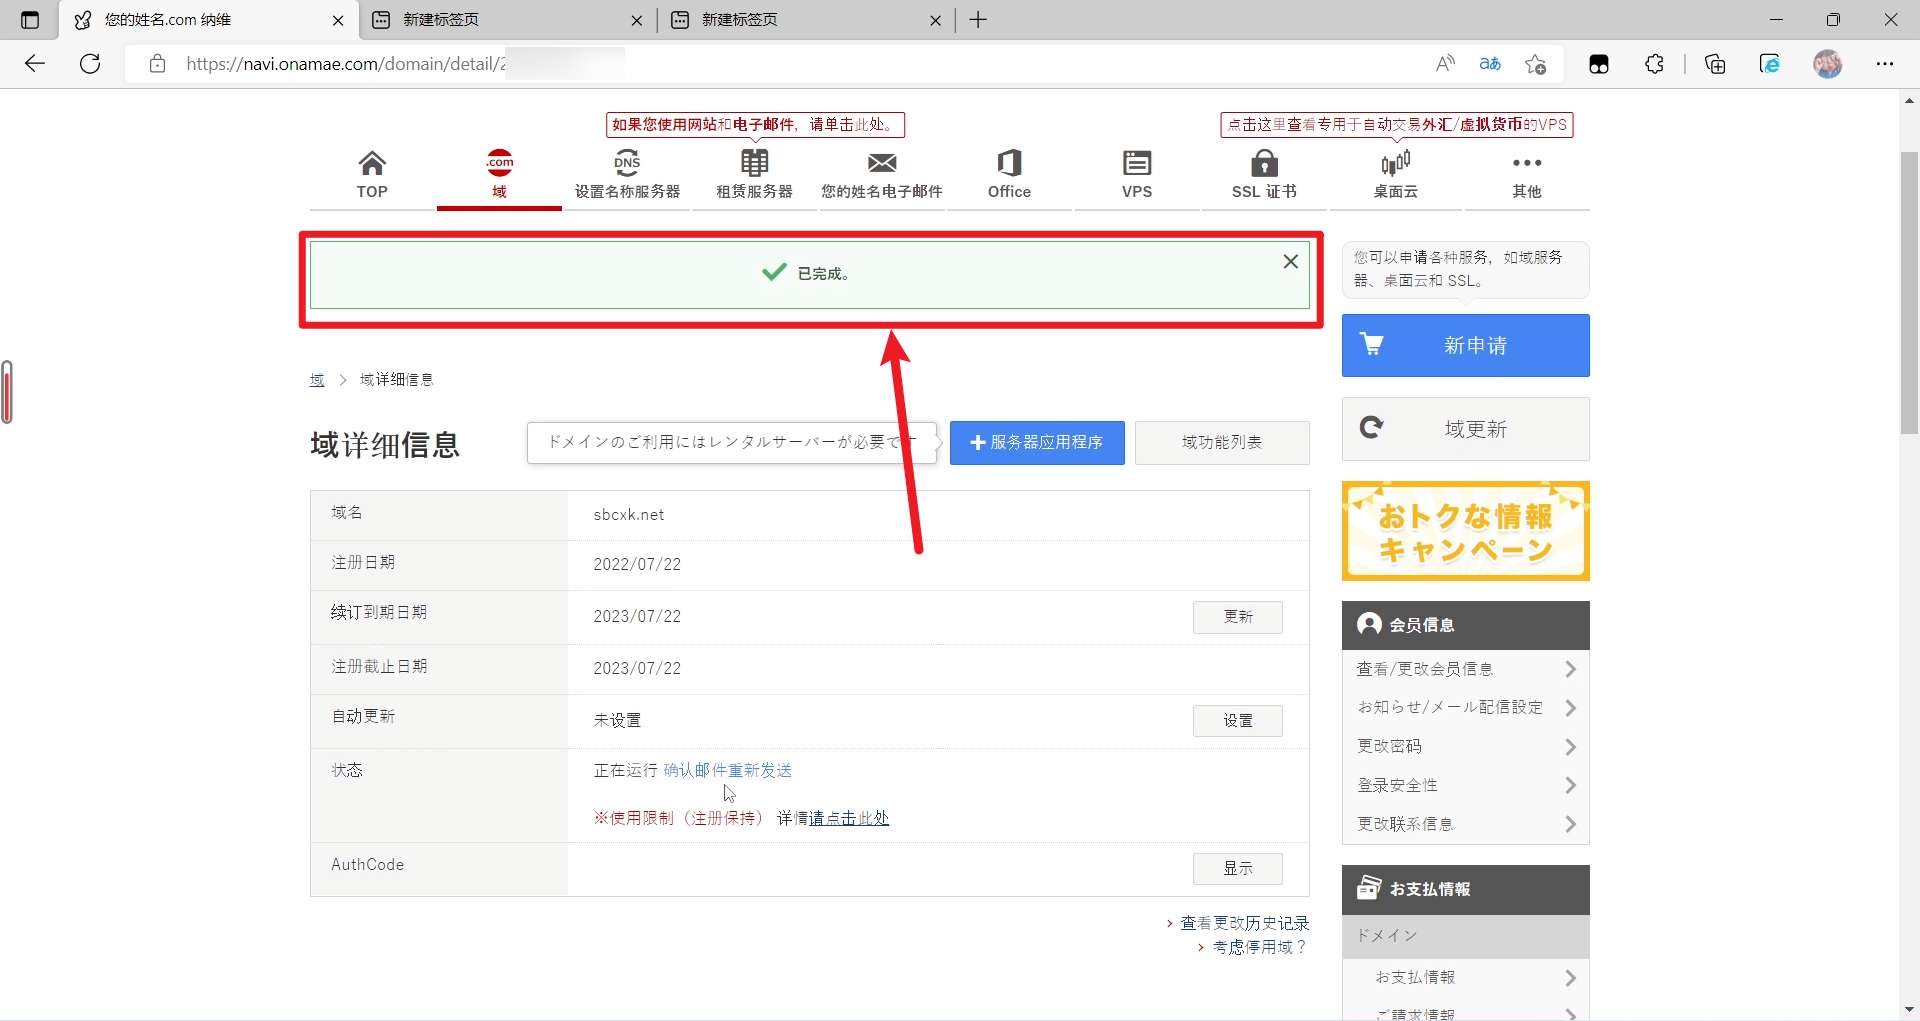Expand the お支払情報 payment info chevron
Image resolution: width=1920 pixels, height=1021 pixels.
tap(1570, 977)
